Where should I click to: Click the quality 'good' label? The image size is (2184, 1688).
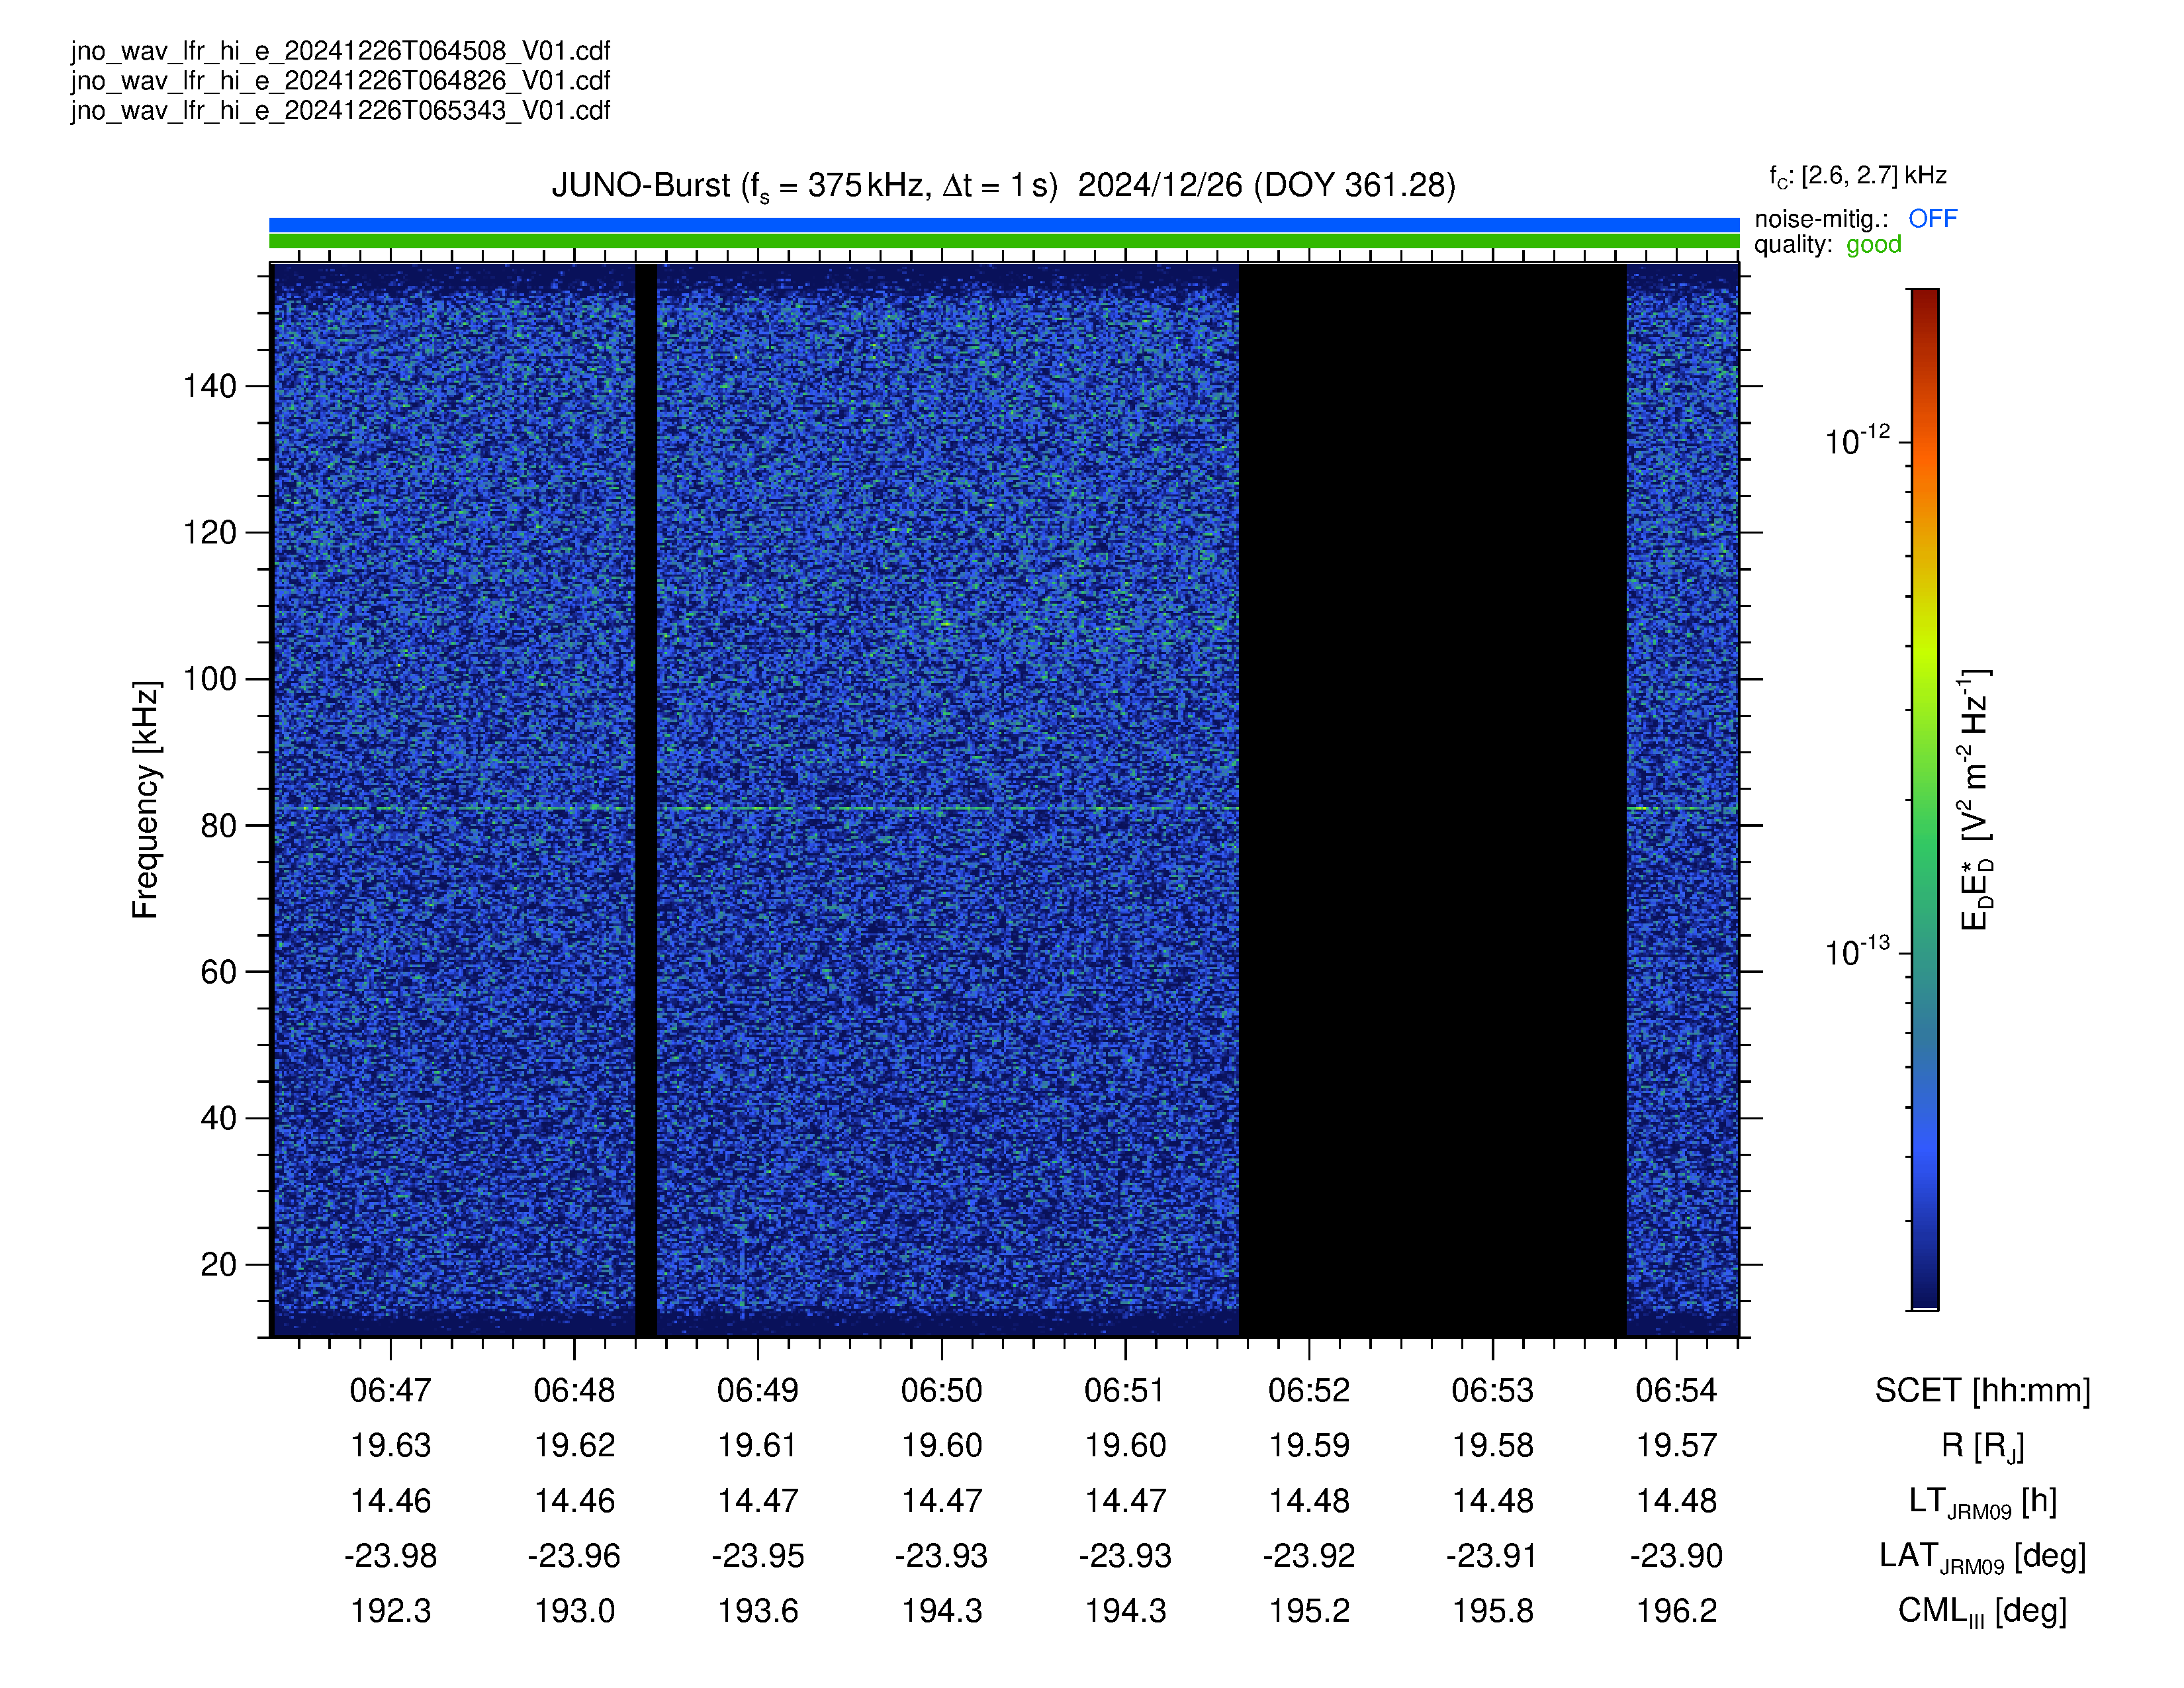tap(1828, 245)
